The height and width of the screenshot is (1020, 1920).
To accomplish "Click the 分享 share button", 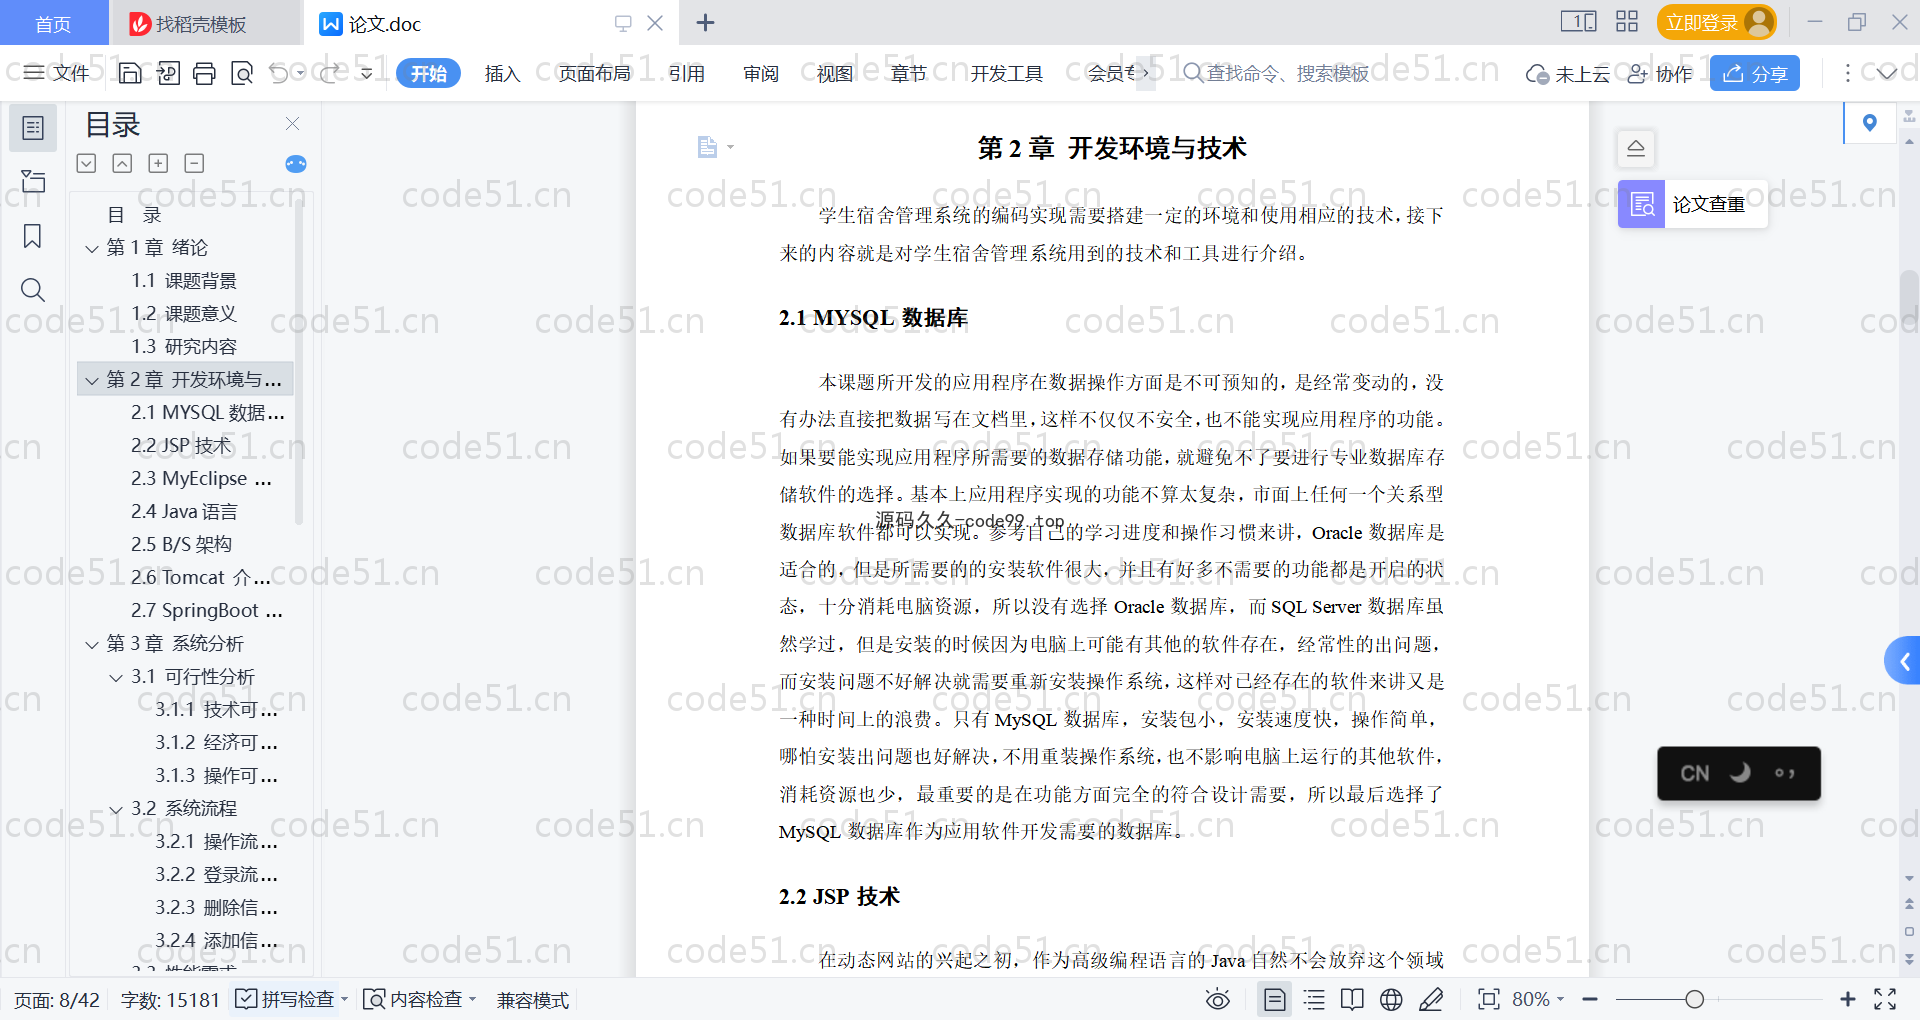I will (x=1754, y=73).
